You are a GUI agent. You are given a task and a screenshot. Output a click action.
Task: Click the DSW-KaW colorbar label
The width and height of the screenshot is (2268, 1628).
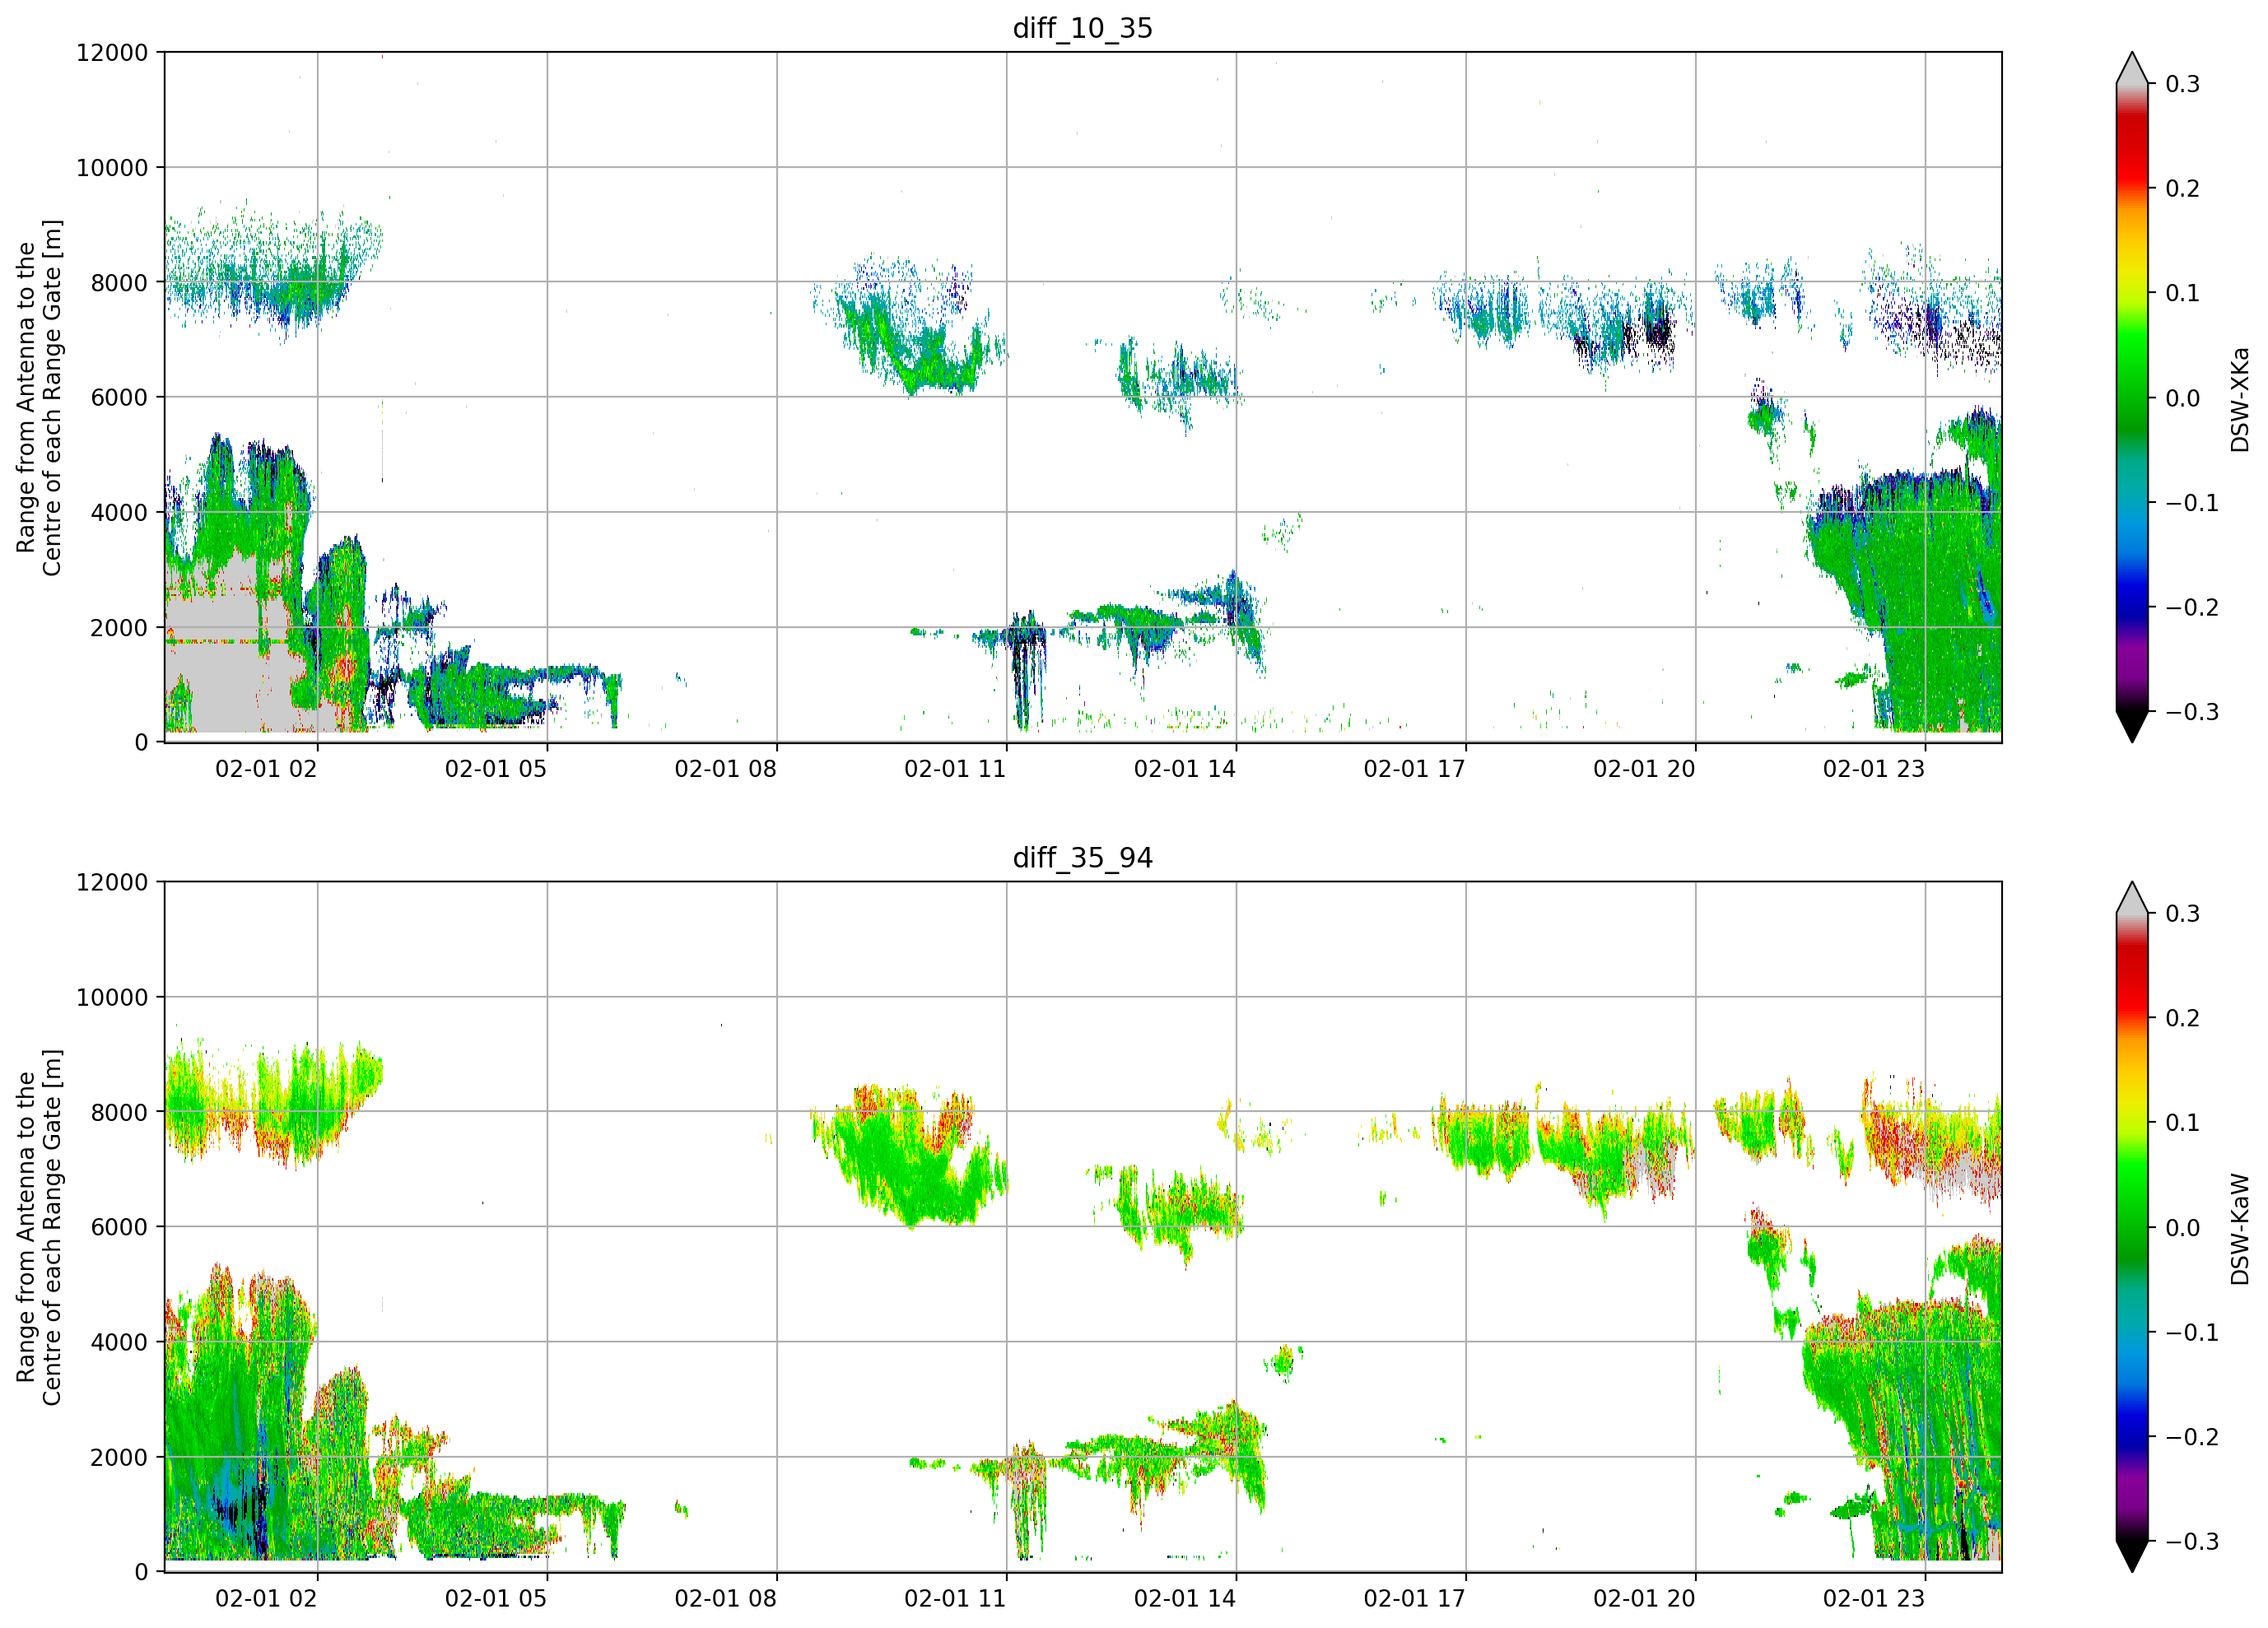click(x=2239, y=1229)
